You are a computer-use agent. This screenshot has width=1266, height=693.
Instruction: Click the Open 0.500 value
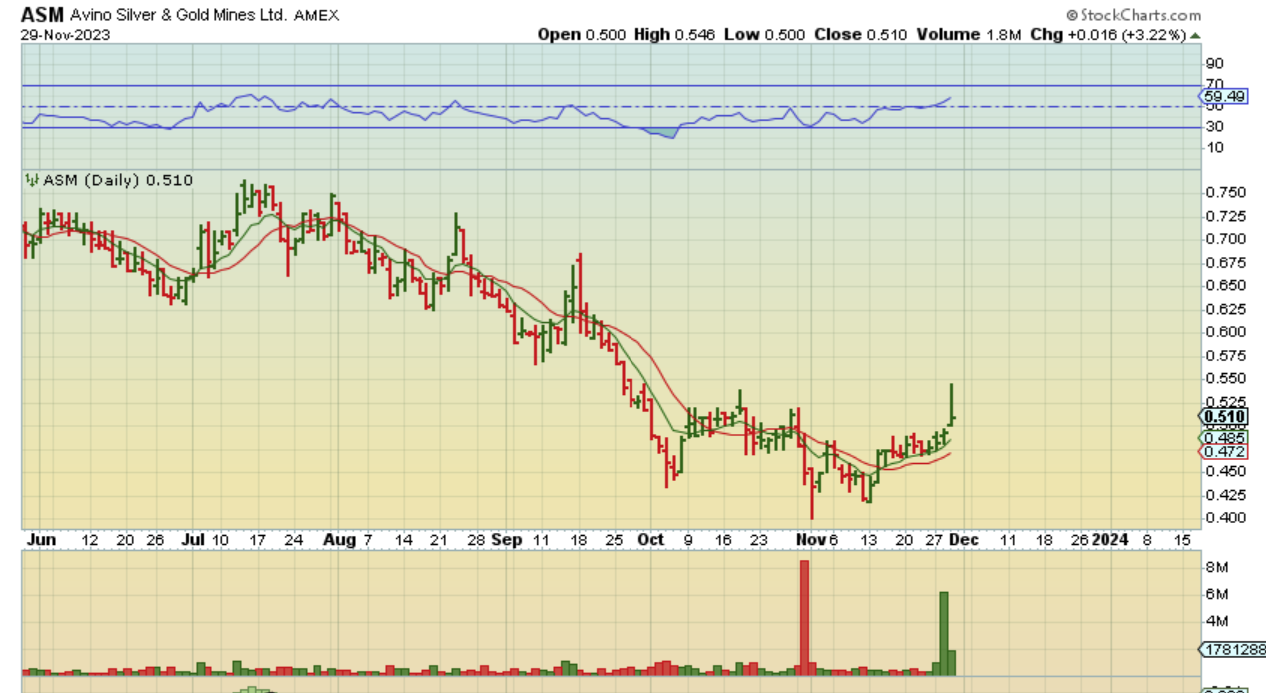pyautogui.click(x=582, y=34)
